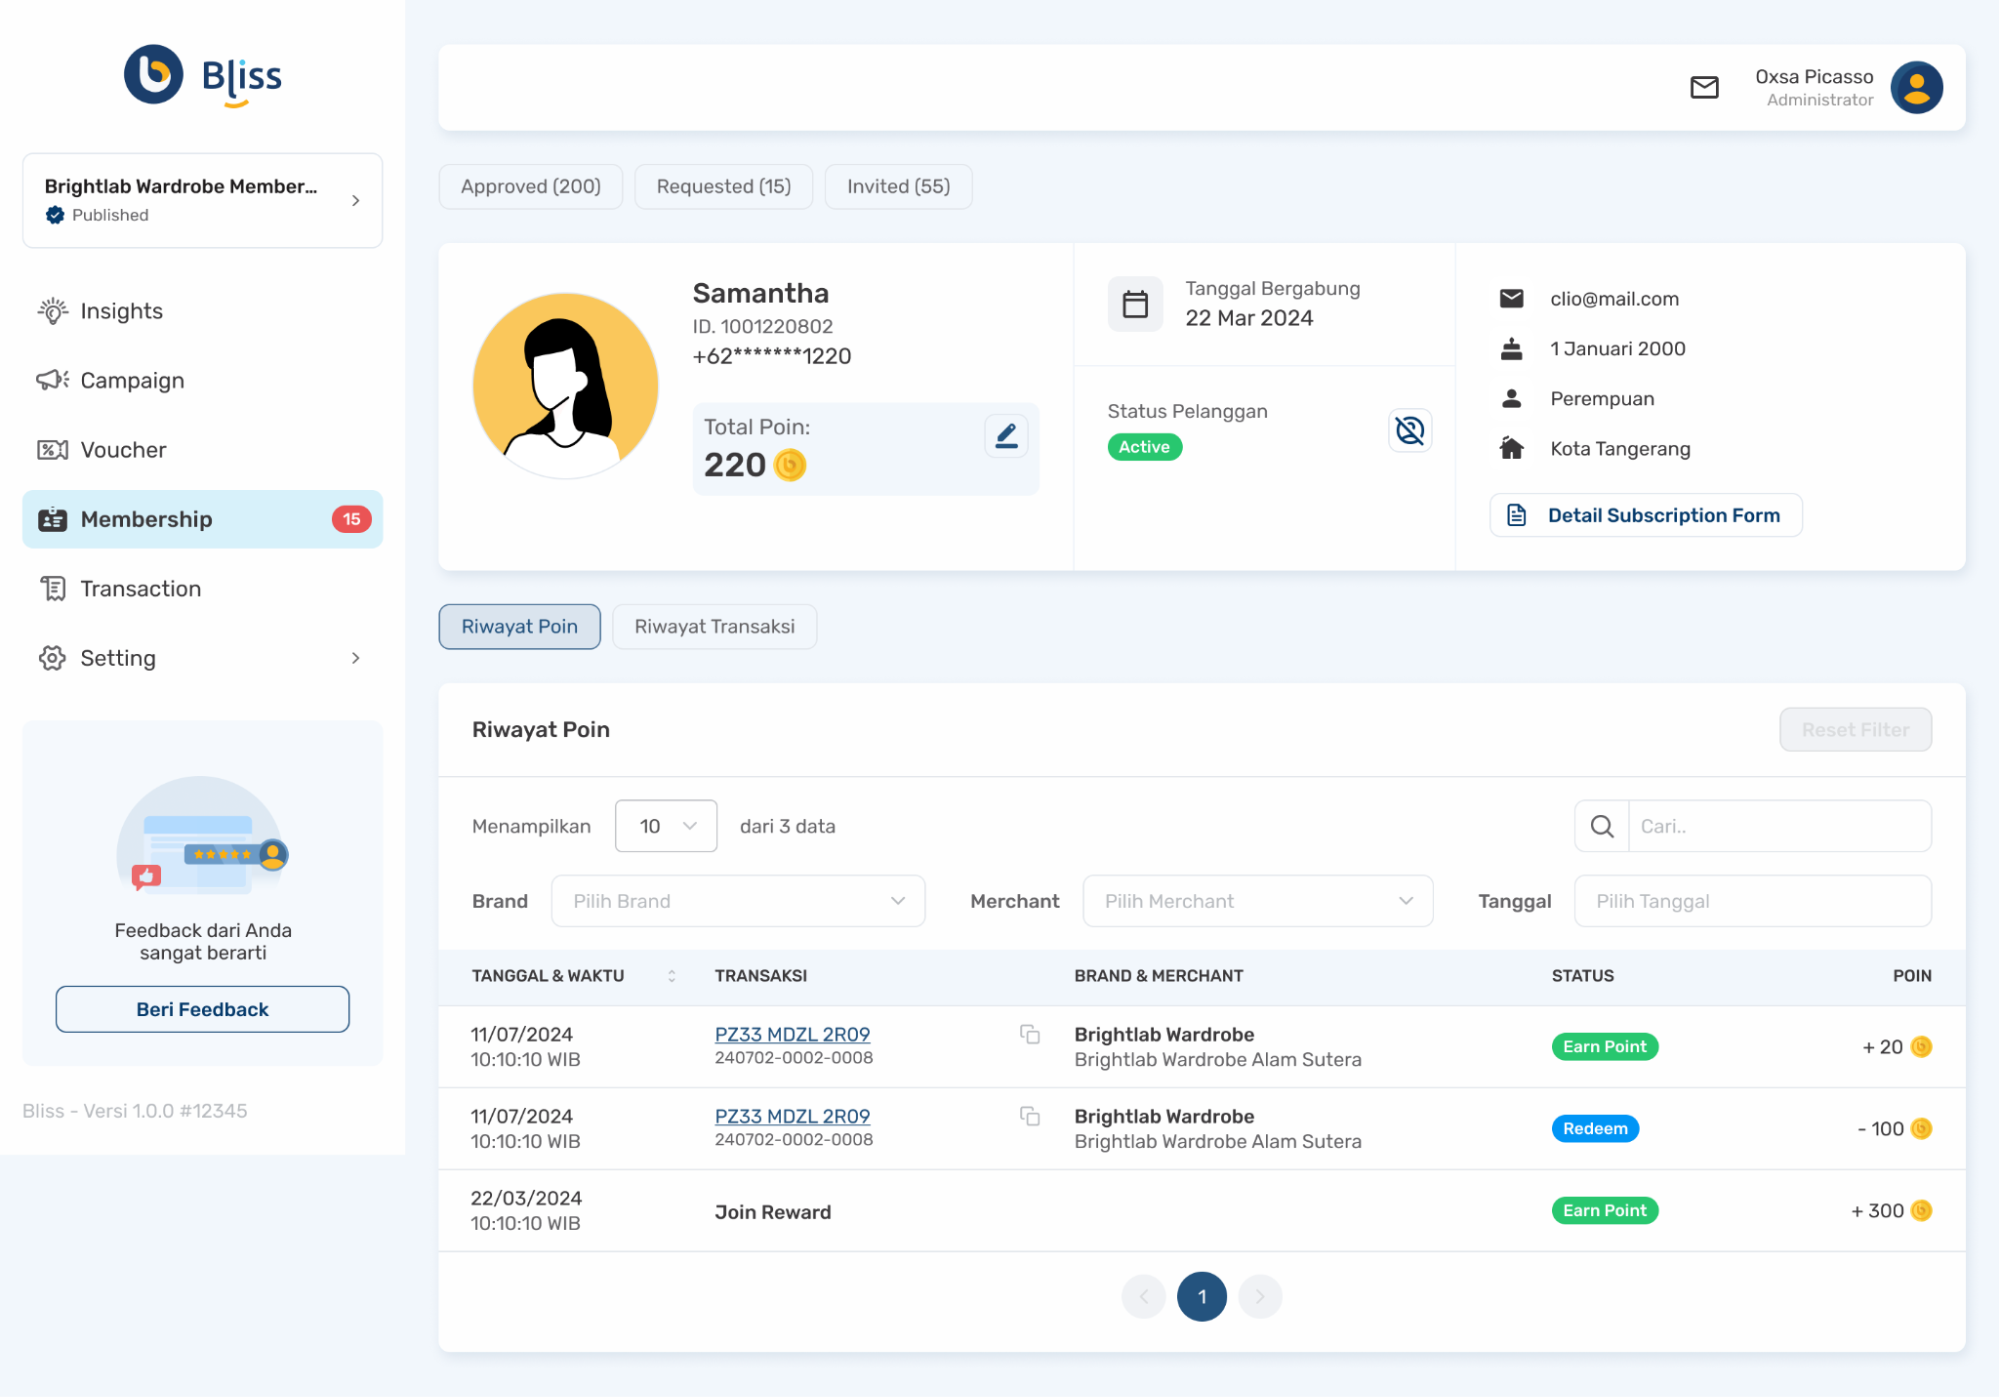Click the Insights sidebar icon
1999x1397 pixels.
point(55,310)
